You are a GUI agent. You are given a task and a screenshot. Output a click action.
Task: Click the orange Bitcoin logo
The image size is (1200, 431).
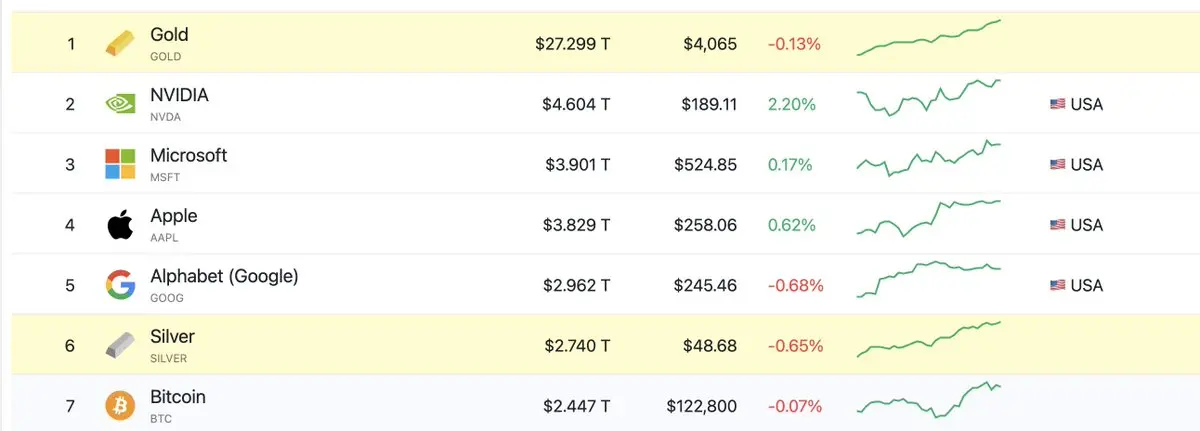tap(119, 406)
